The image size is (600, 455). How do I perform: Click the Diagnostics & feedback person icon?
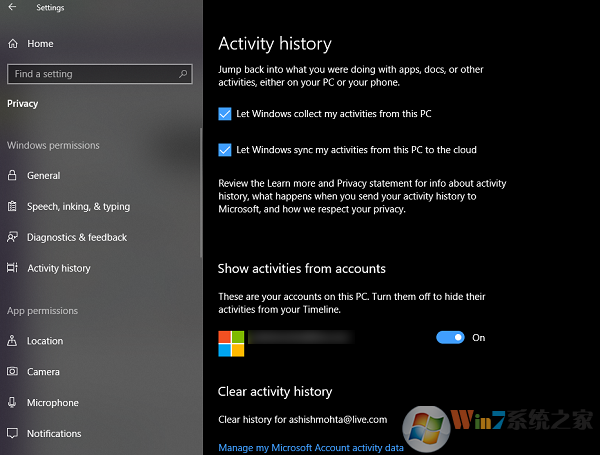tap(12, 237)
